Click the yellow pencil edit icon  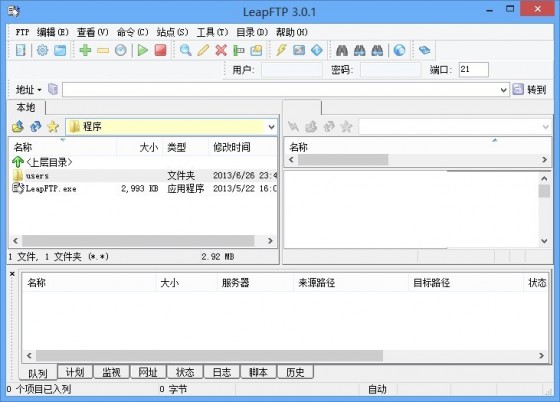tap(203, 50)
